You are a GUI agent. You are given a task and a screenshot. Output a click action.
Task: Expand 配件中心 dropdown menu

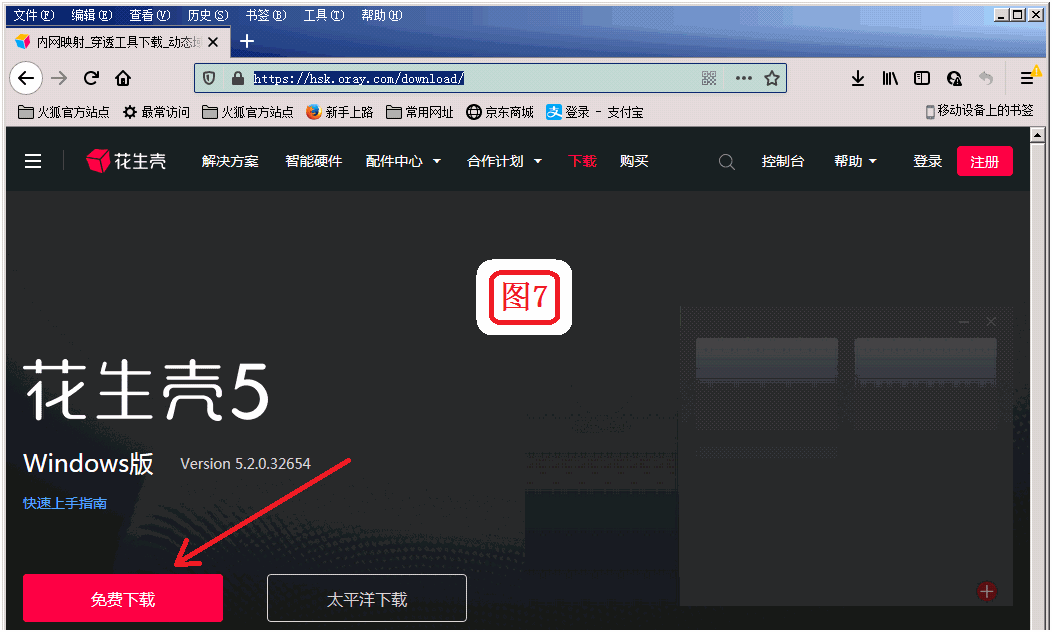tap(403, 161)
